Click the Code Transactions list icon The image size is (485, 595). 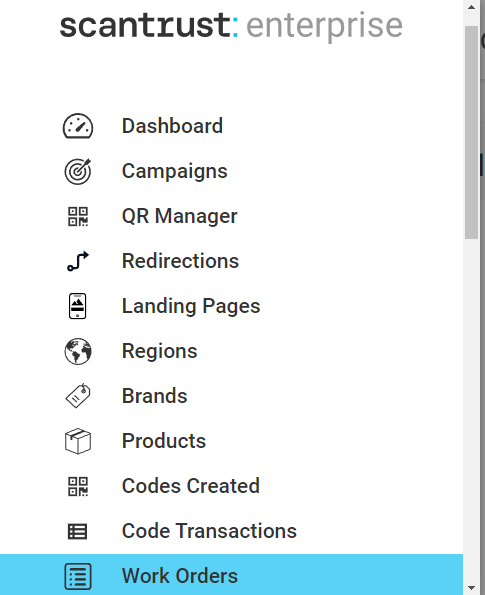(x=77, y=531)
